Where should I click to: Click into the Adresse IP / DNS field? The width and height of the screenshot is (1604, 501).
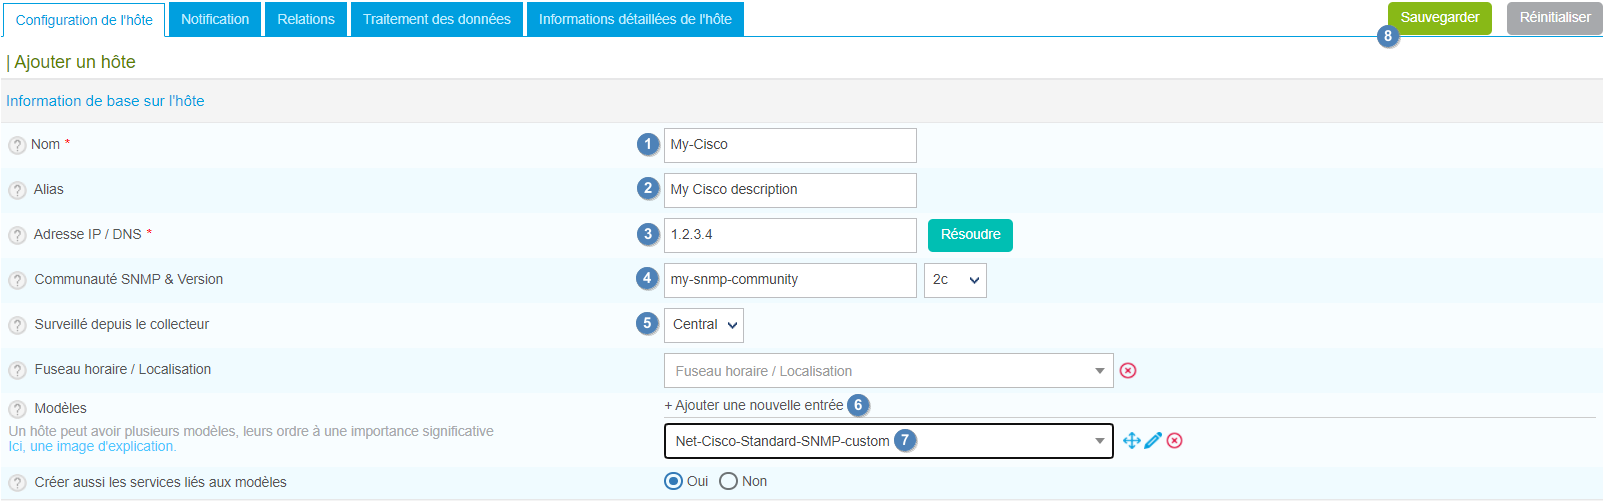(790, 235)
